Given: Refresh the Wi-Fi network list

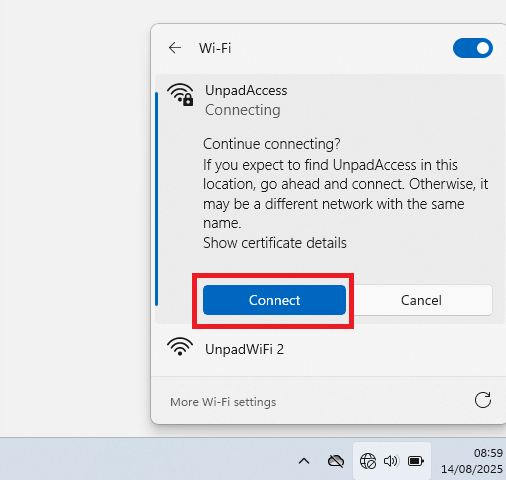Looking at the screenshot, I should click(x=483, y=400).
